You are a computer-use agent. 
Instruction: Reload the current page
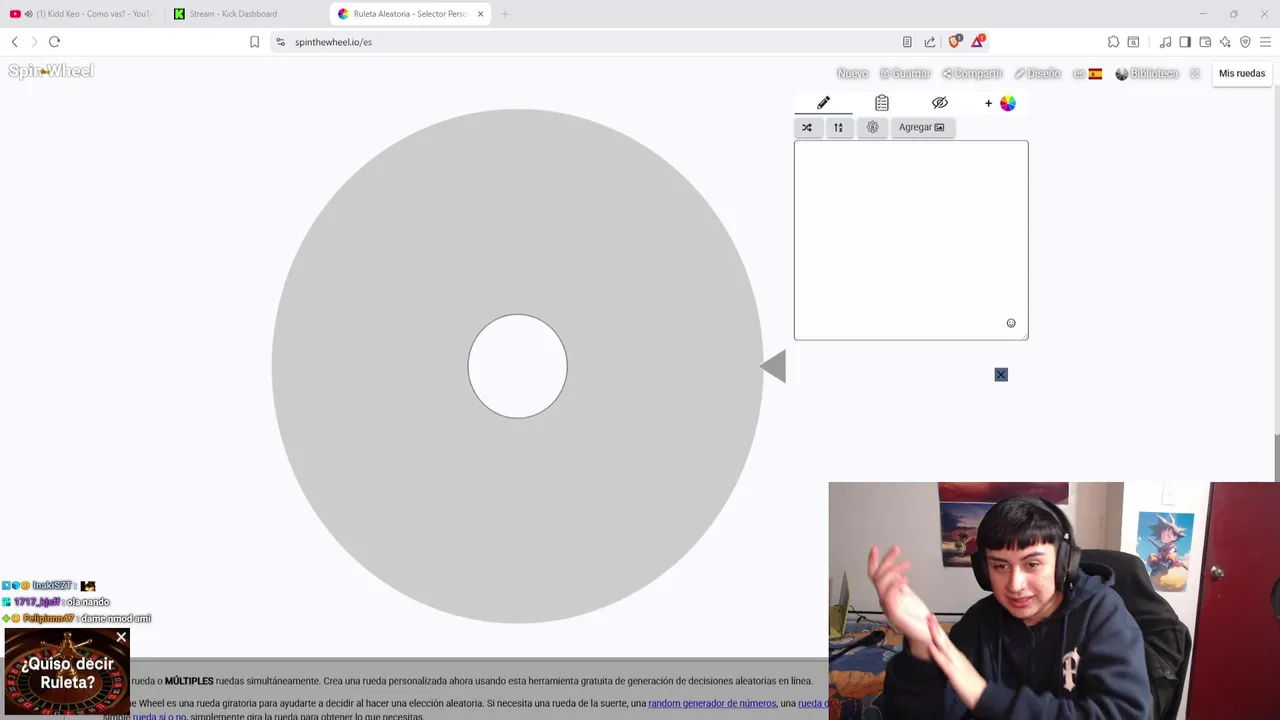54,42
